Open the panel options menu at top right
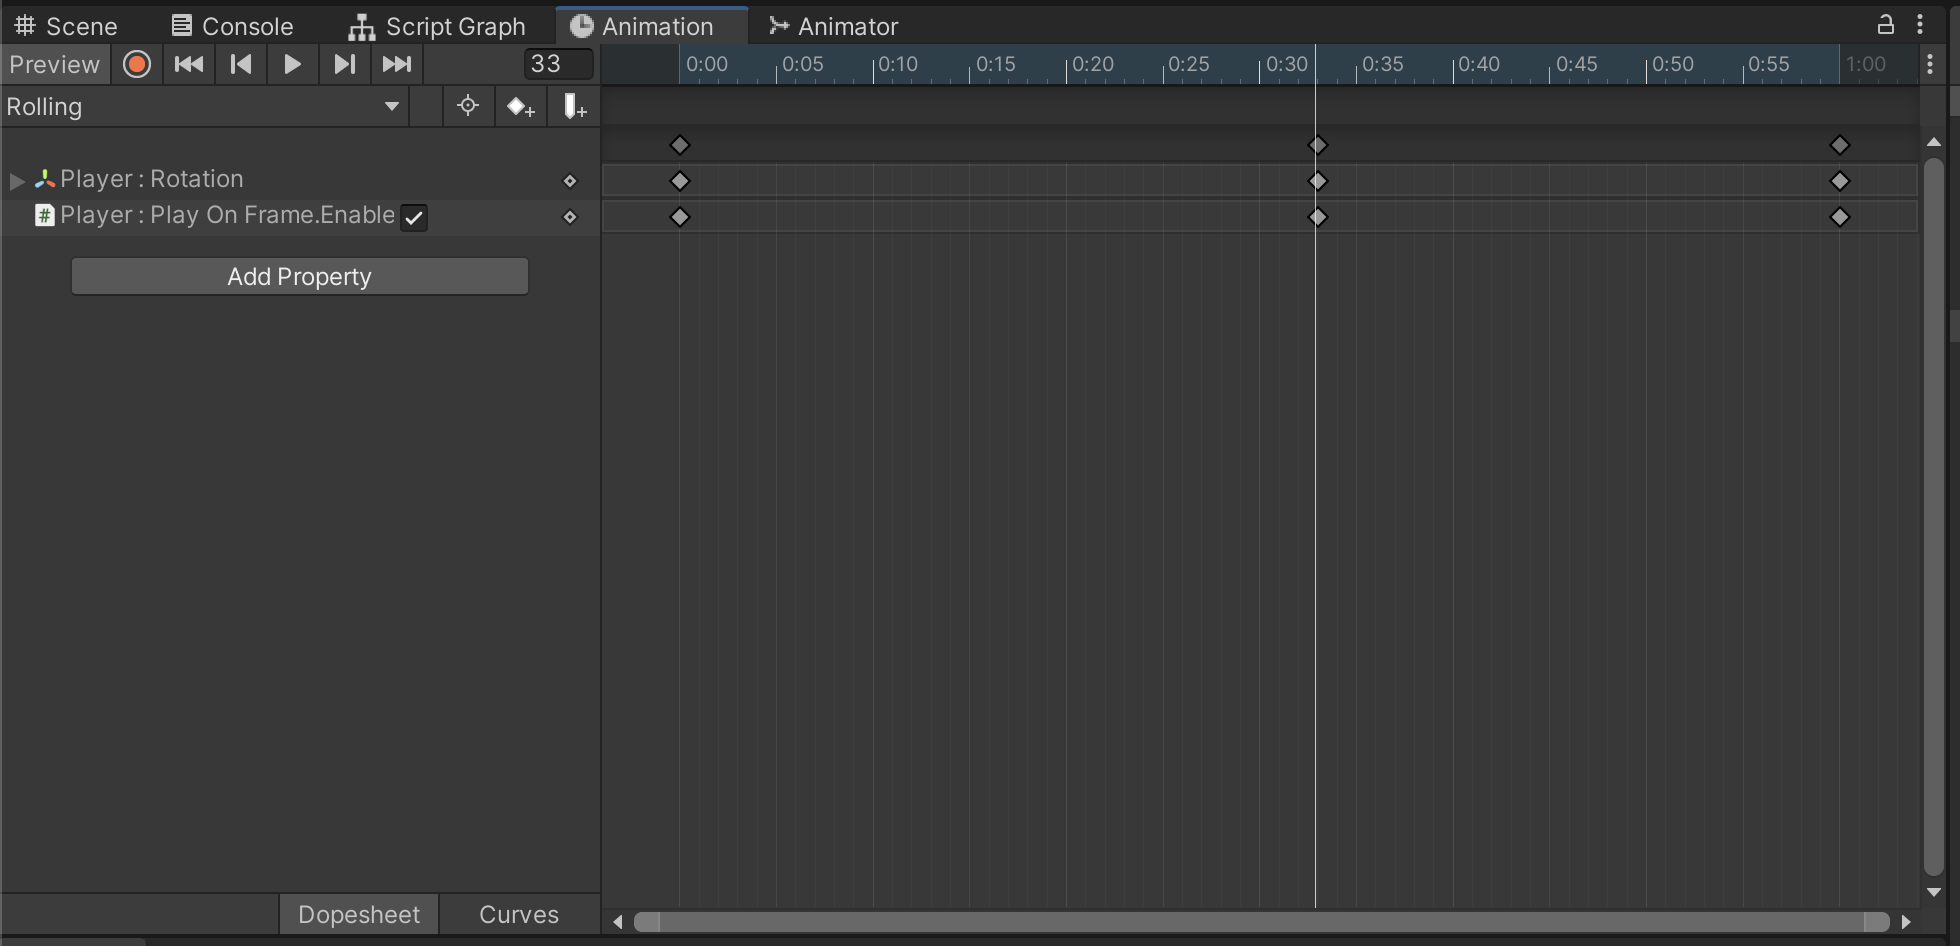 pyautogui.click(x=1920, y=24)
